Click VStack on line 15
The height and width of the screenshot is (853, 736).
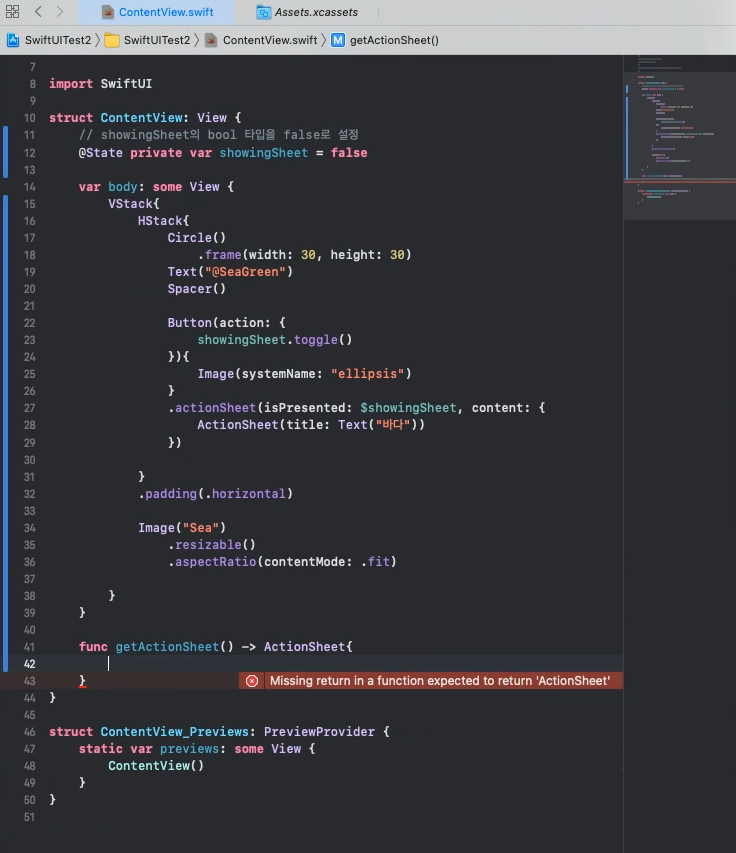(x=131, y=204)
